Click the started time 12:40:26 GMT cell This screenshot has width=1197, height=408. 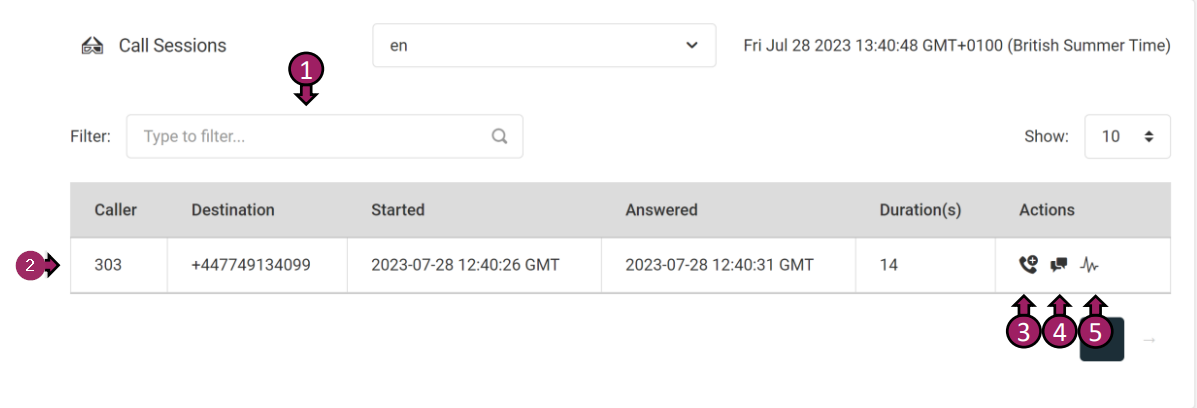pos(465,265)
